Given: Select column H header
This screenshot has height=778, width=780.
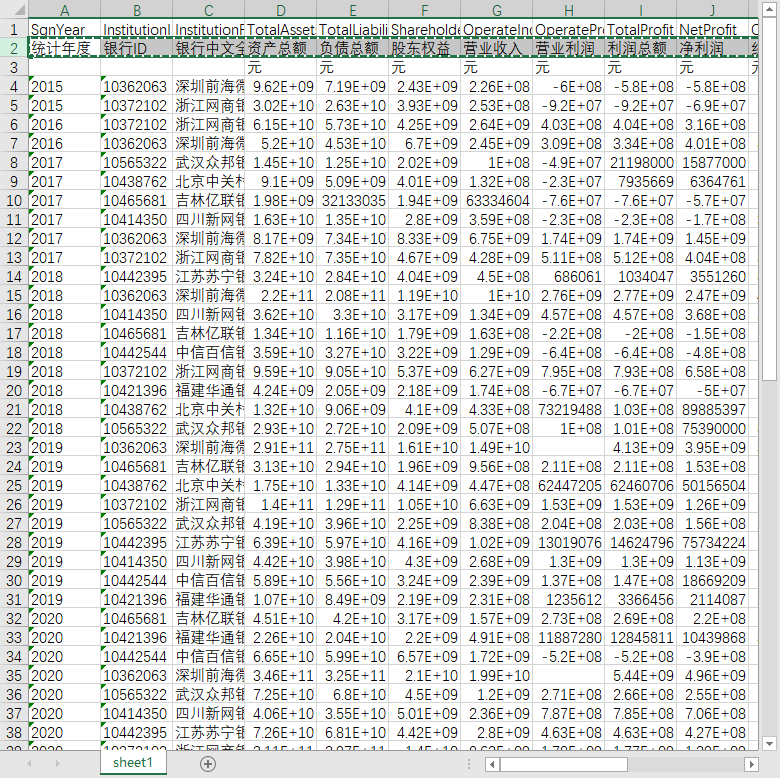Looking at the screenshot, I should coord(569,9).
